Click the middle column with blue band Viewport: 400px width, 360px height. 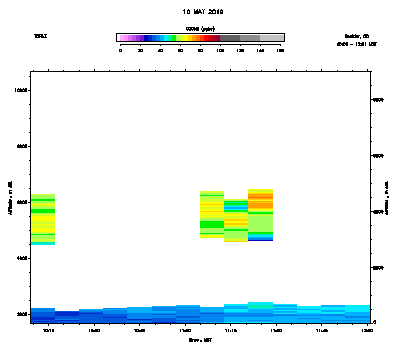(x=236, y=220)
